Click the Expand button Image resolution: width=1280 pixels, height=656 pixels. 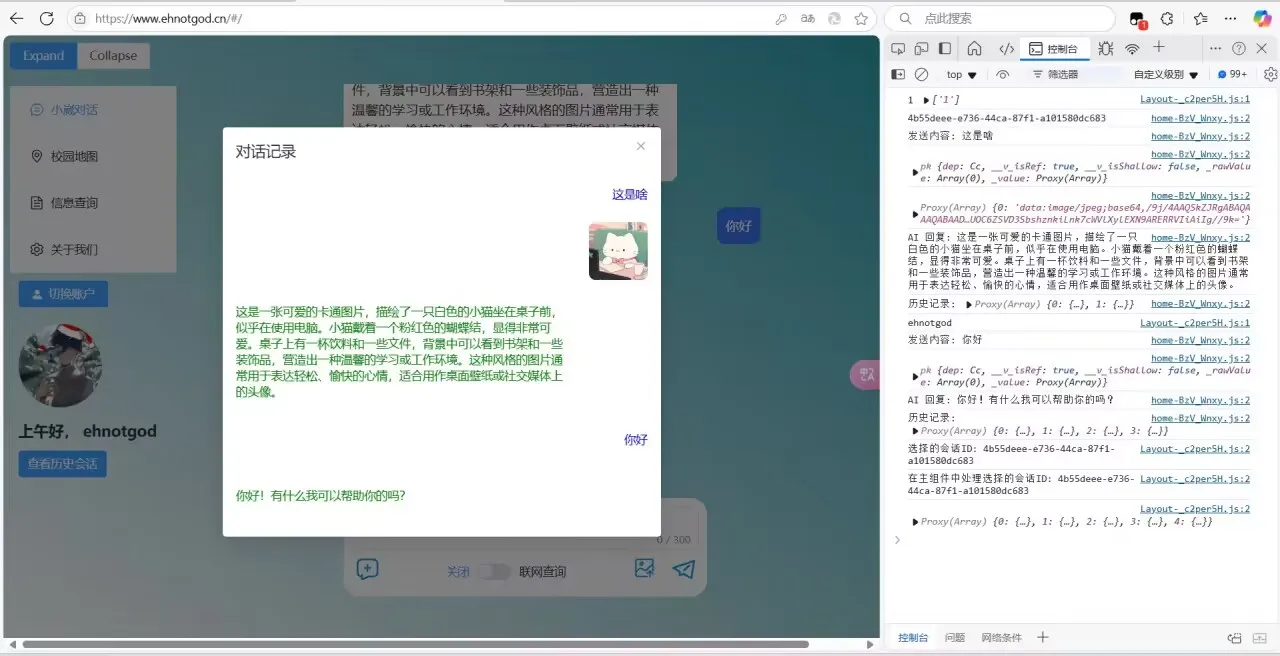click(43, 56)
